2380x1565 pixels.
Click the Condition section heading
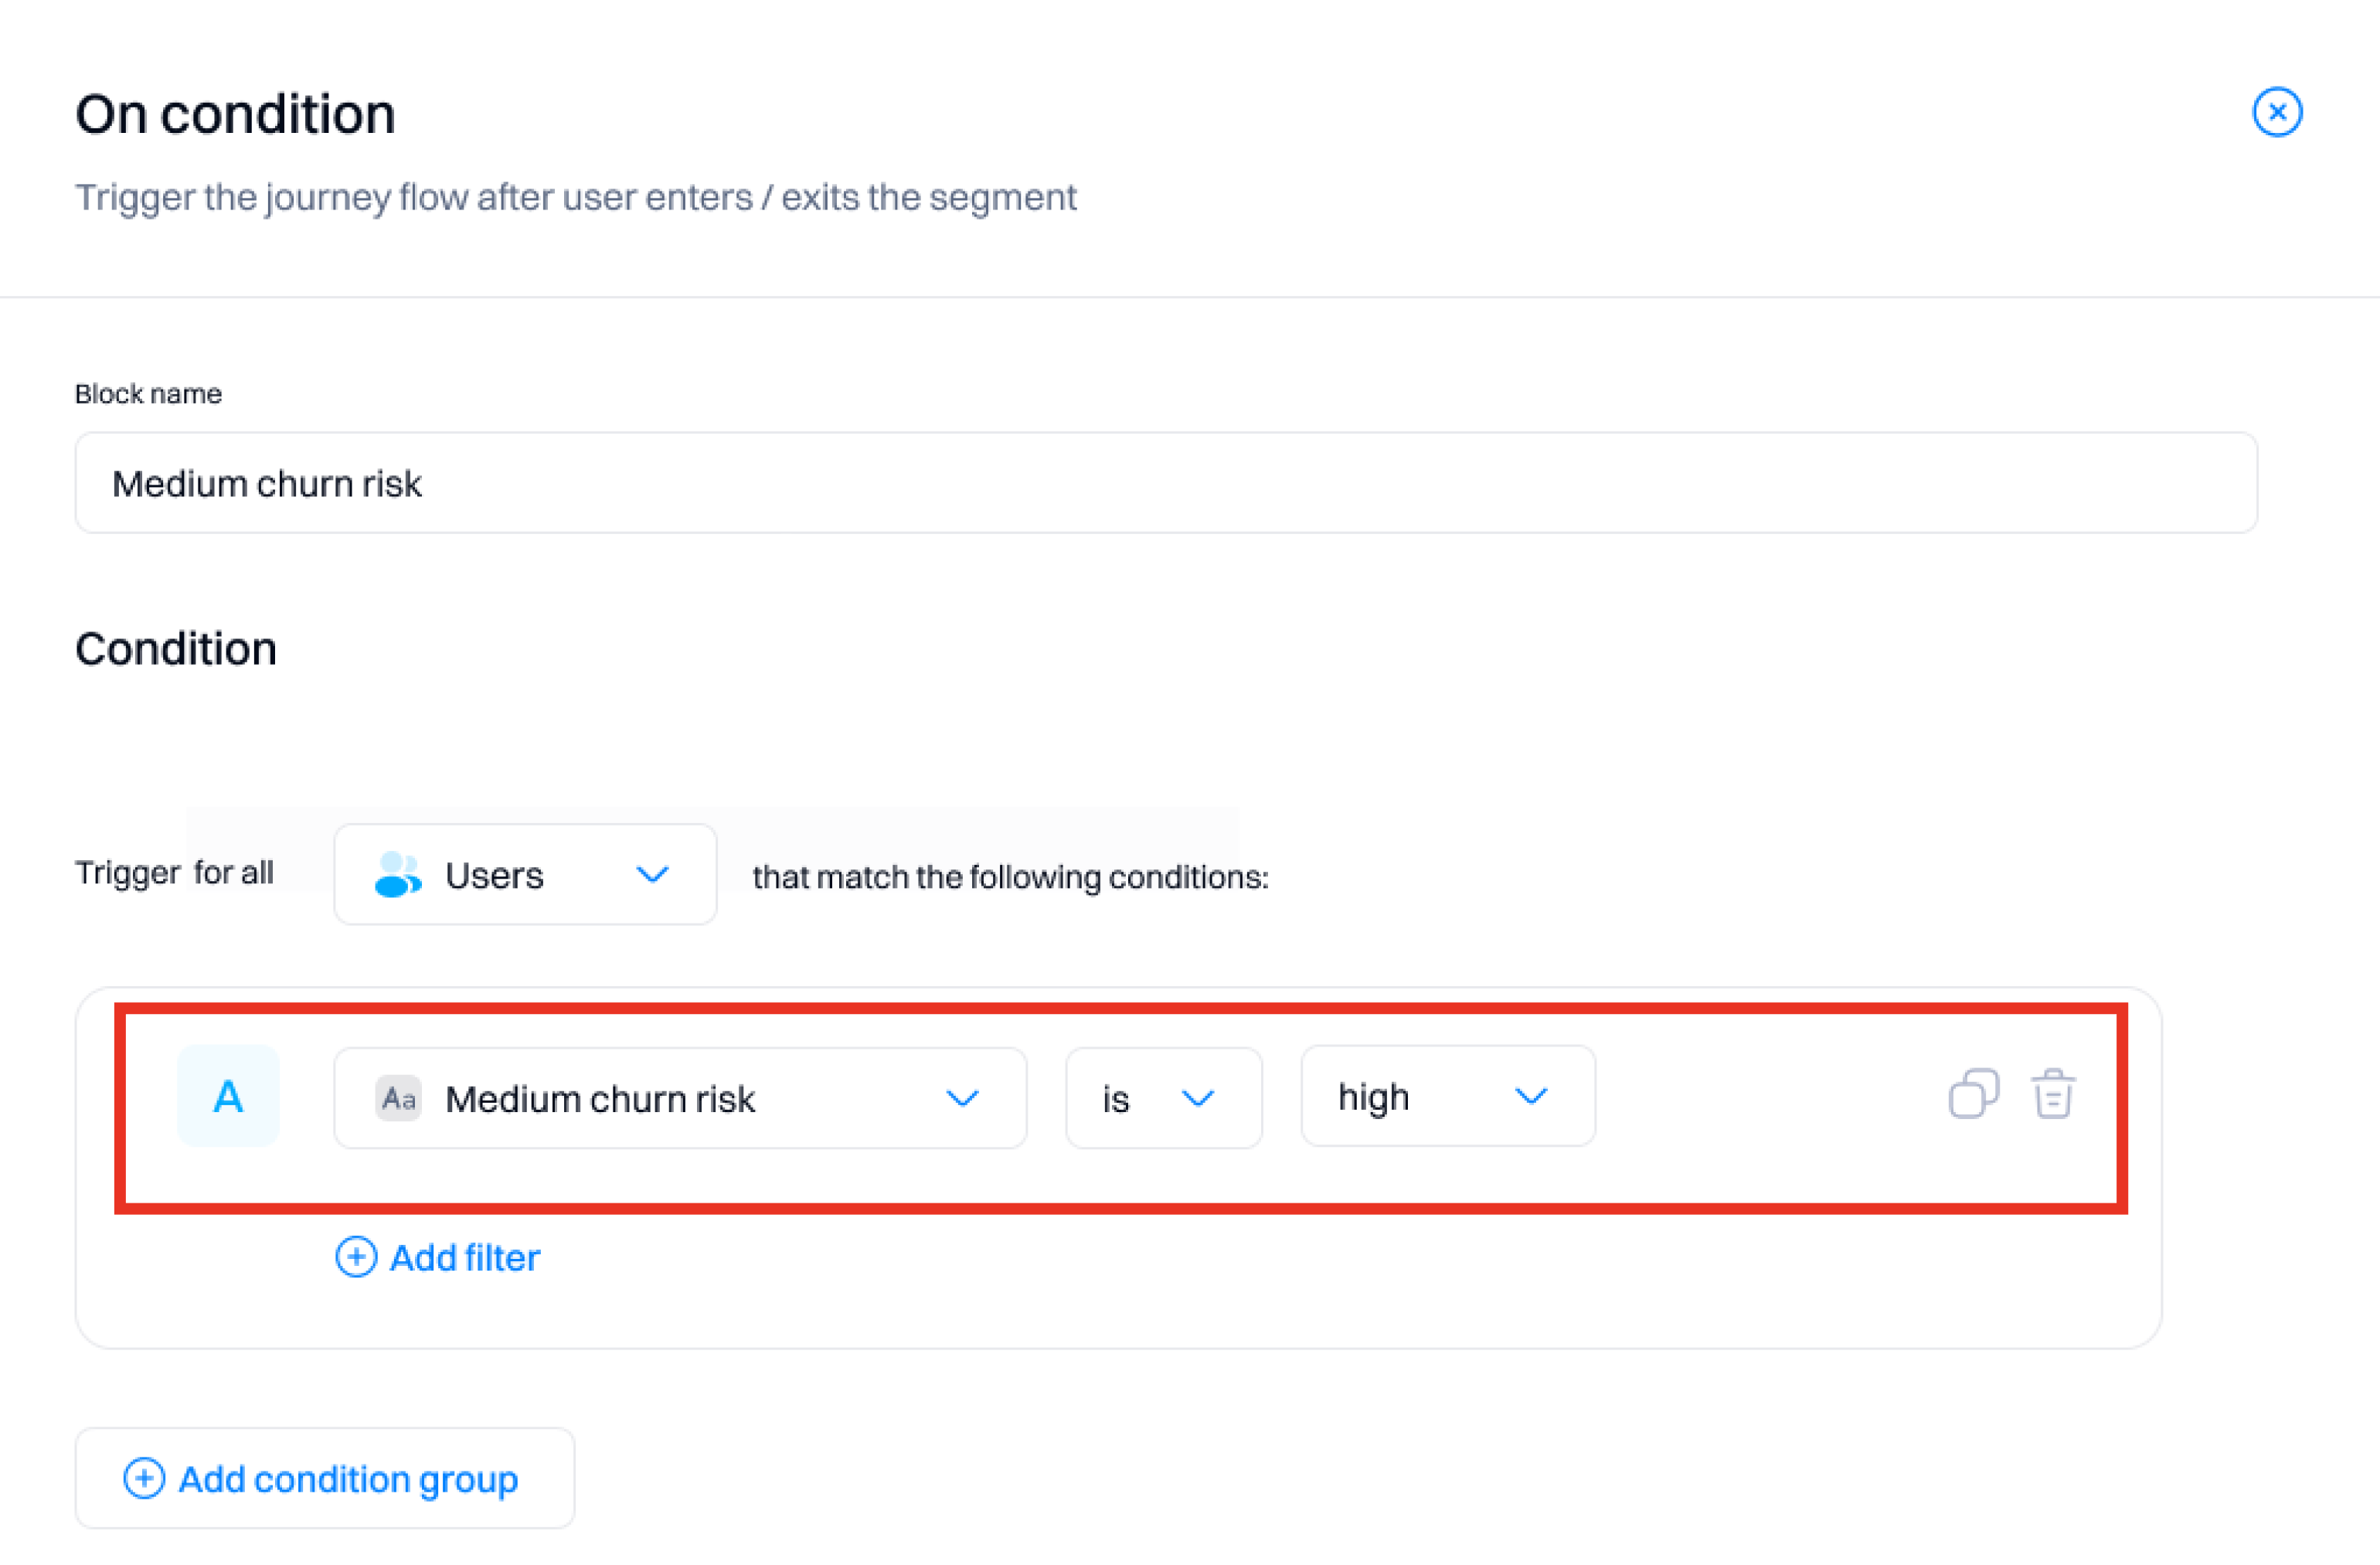point(176,649)
